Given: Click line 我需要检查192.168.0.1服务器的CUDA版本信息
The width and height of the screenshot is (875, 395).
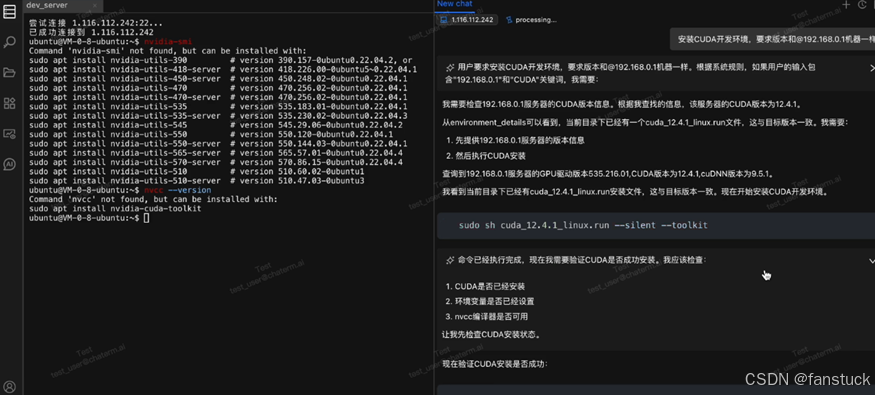Looking at the screenshot, I should (x=623, y=104).
